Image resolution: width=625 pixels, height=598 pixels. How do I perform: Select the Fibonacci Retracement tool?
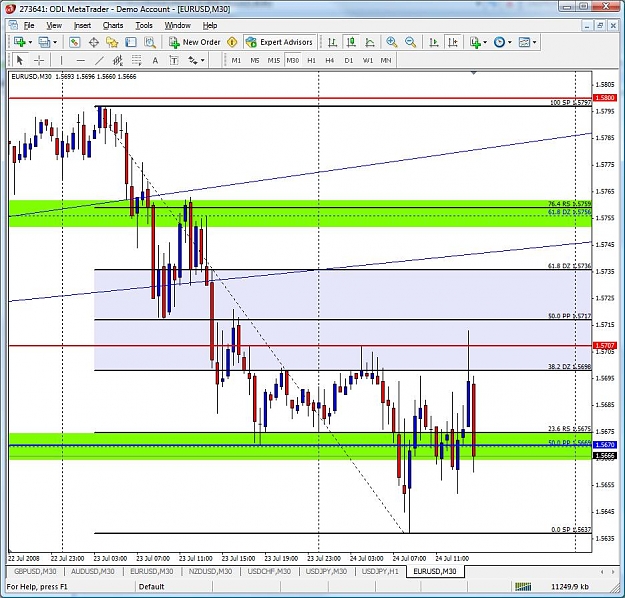coord(137,60)
